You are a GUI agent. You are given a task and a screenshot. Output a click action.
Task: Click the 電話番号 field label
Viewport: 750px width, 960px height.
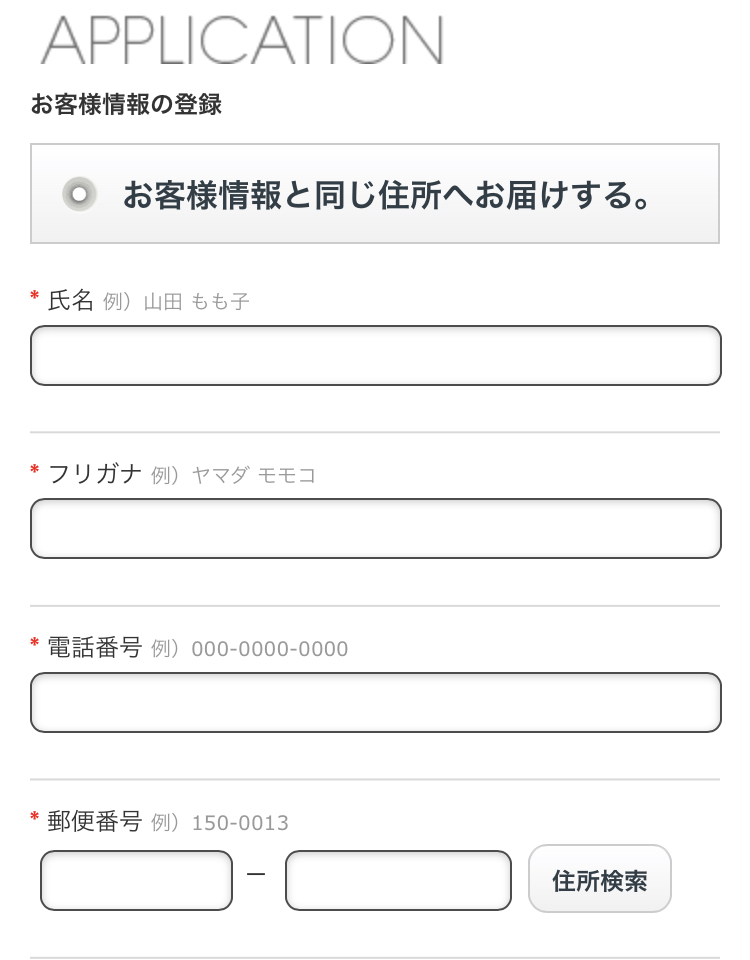pyautogui.click(x=95, y=648)
